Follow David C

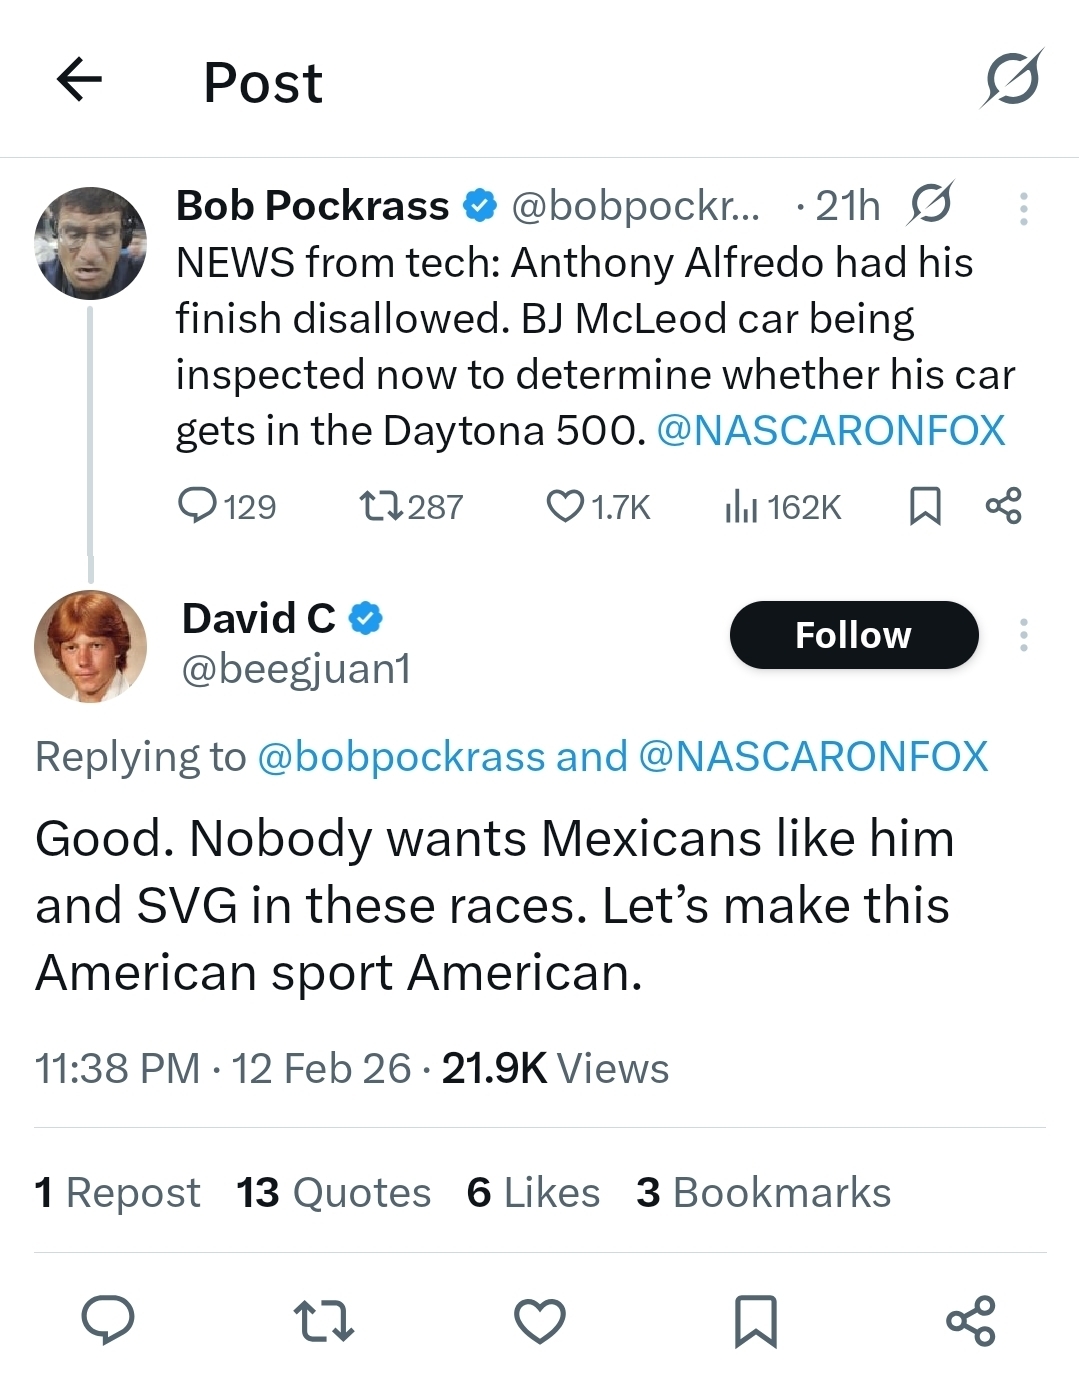[x=853, y=635]
